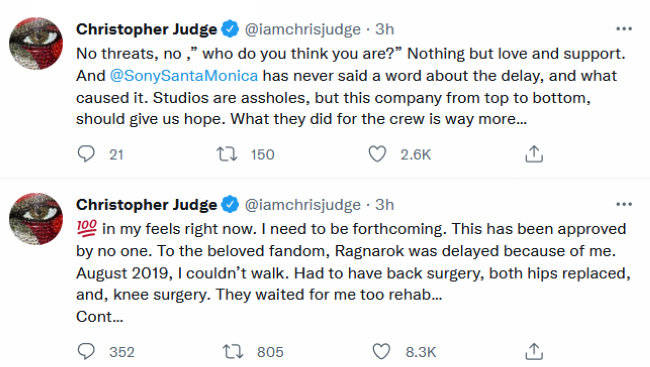The image size is (650, 367).
Task: Retweet the 'No threats' tweet
Action: pyautogui.click(x=227, y=154)
